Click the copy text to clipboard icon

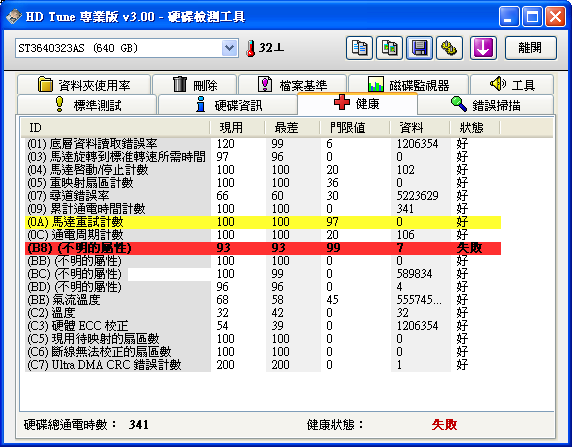click(359, 48)
